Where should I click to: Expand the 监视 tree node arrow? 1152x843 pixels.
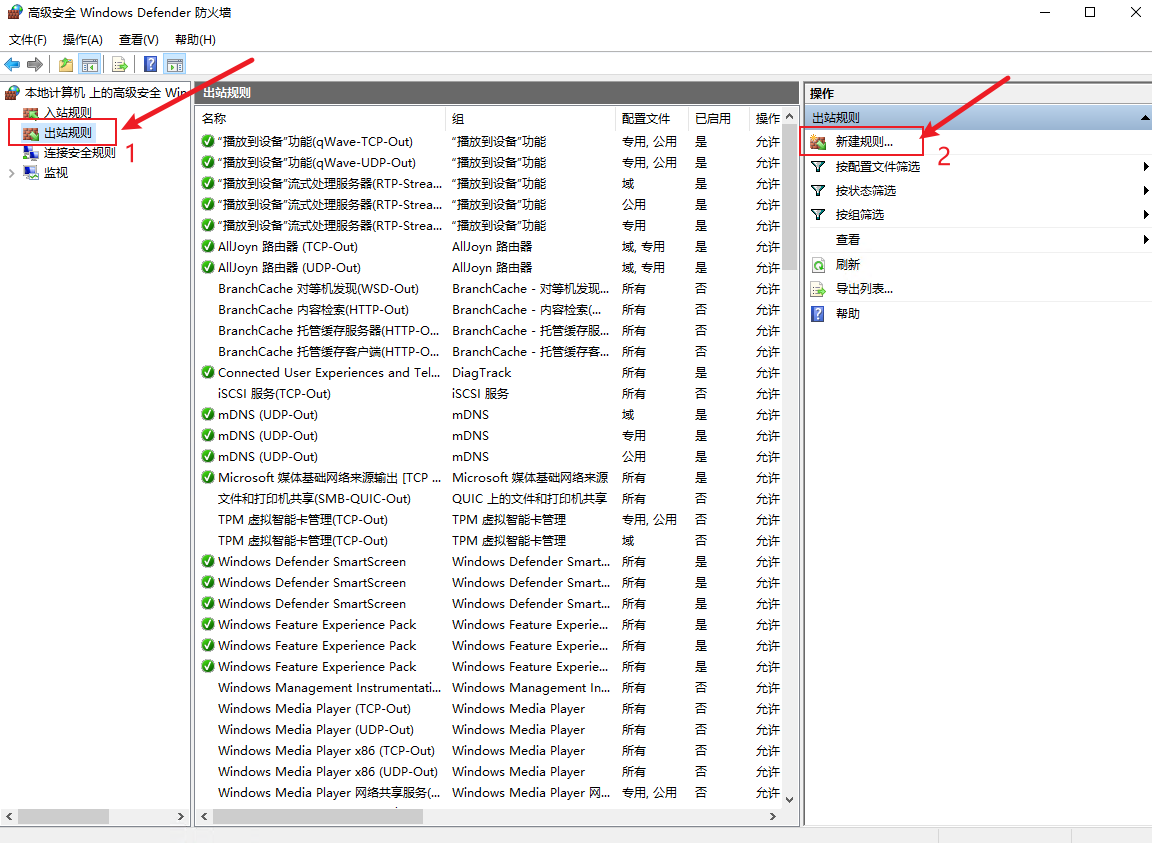11,173
